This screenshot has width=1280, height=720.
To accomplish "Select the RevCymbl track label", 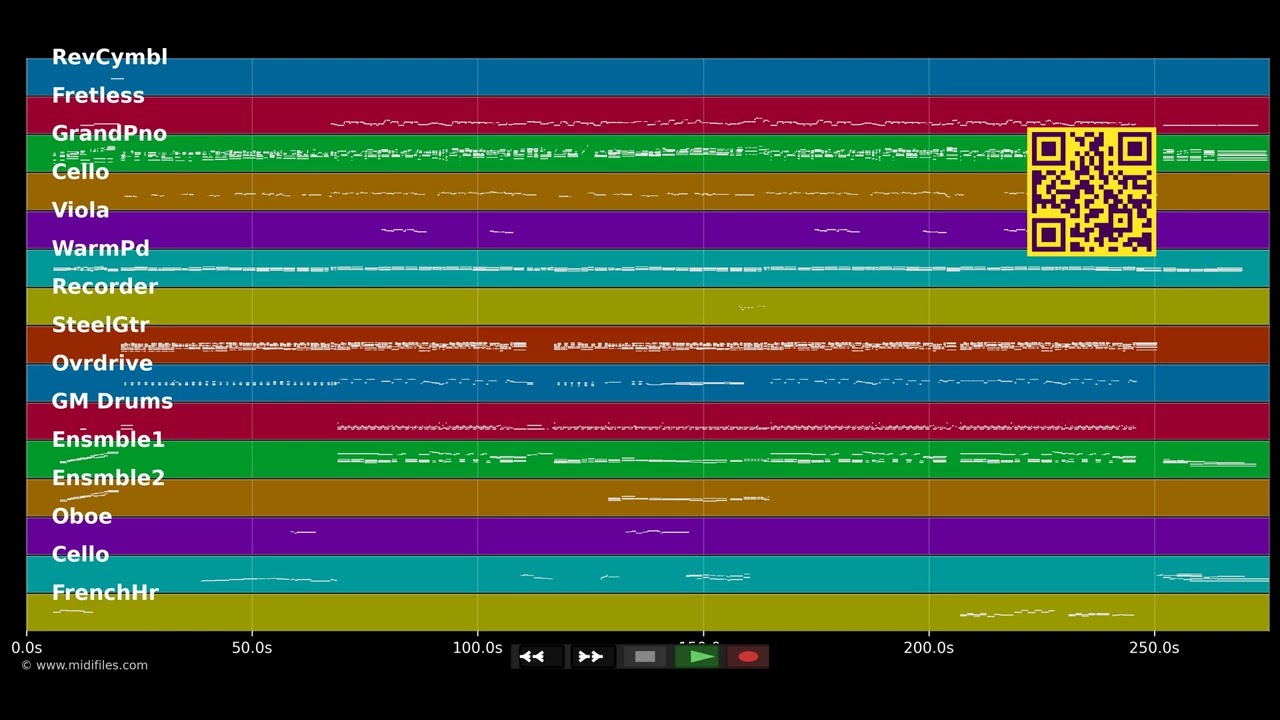I will pyautogui.click(x=109, y=57).
